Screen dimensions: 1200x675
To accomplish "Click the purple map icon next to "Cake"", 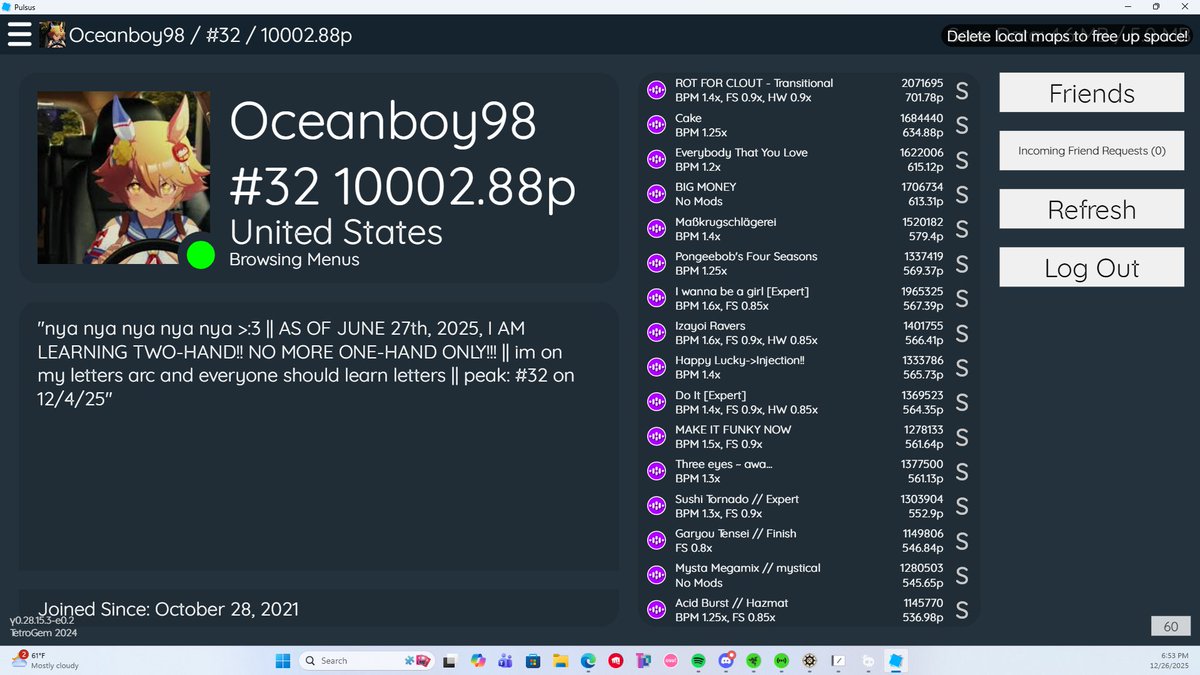I will (656, 124).
